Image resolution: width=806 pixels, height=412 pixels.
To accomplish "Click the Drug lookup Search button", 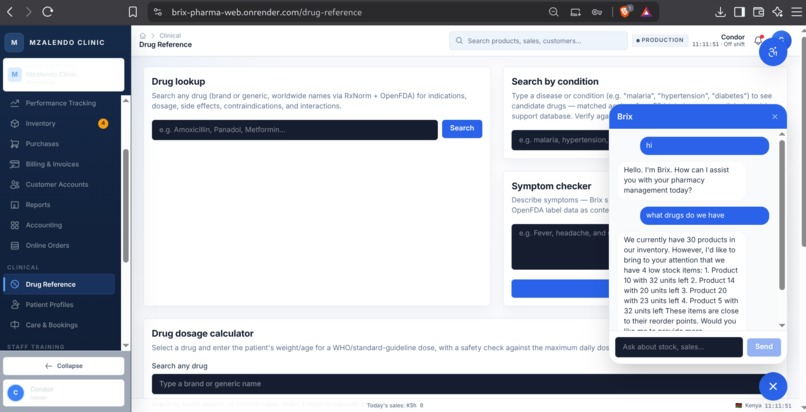I will pos(462,128).
